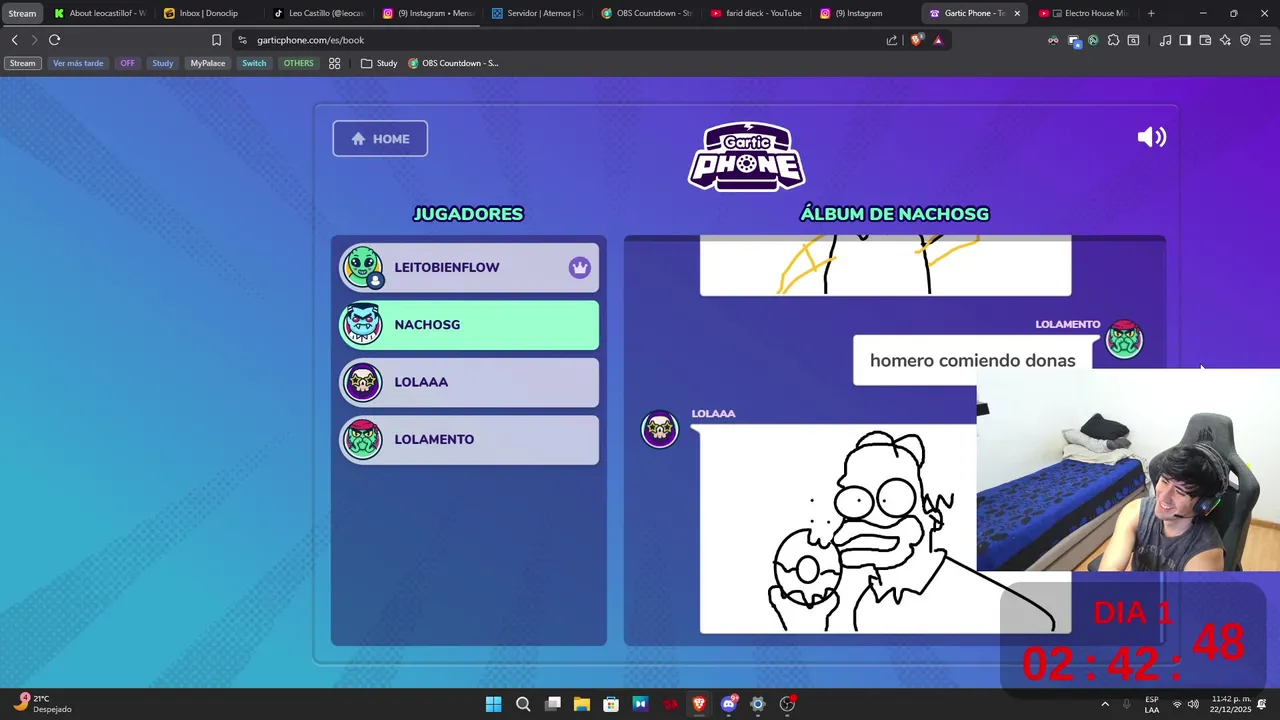Image resolution: width=1280 pixels, height=720 pixels.
Task: Open the Switch bookmark group
Action: tap(254, 63)
